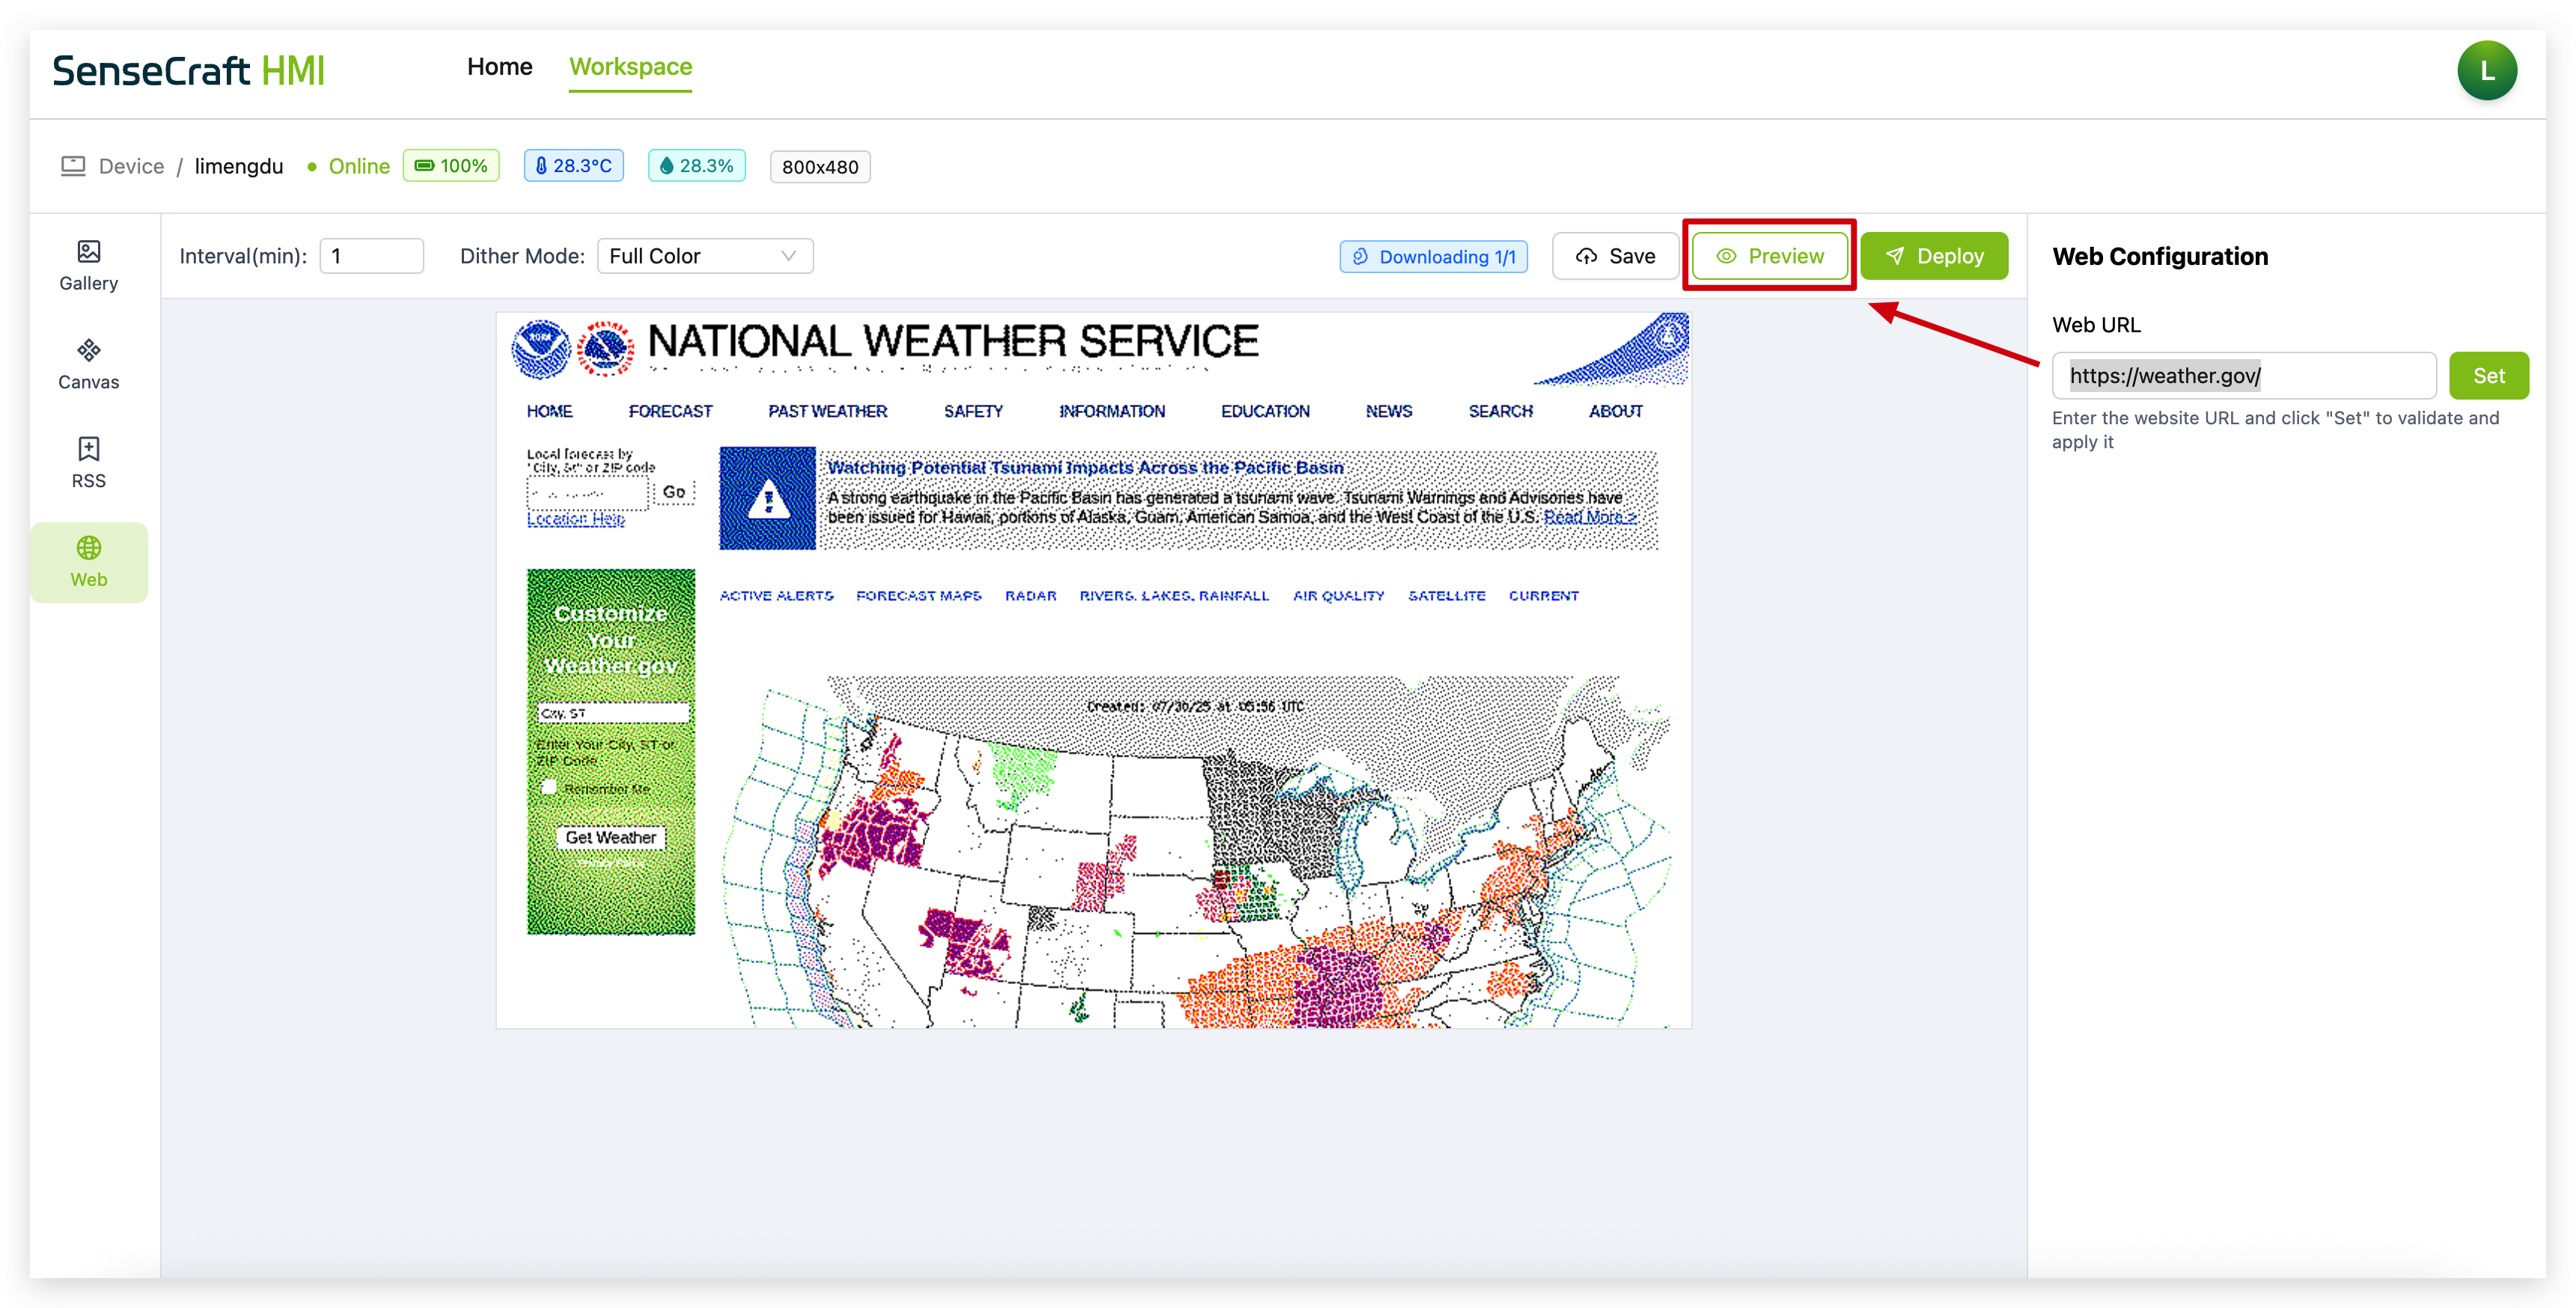
Task: Click the 28.3°C temperature badge
Action: [573, 166]
